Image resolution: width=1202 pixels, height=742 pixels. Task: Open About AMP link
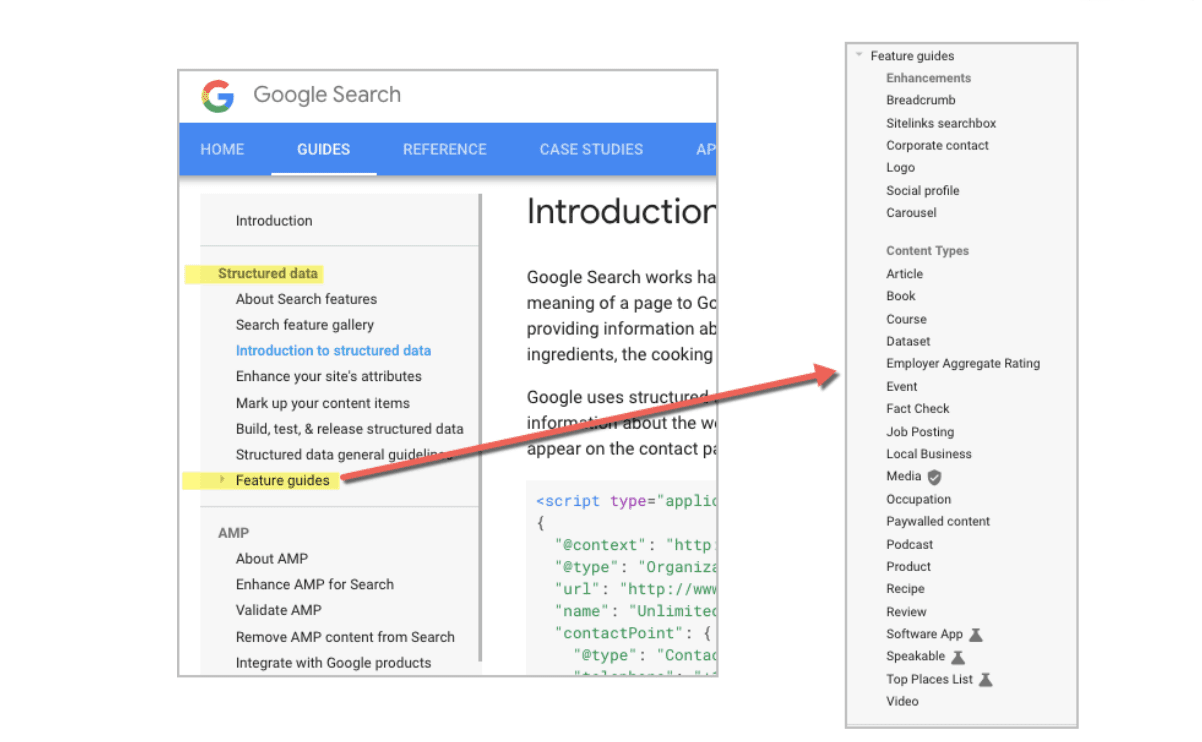pos(272,559)
